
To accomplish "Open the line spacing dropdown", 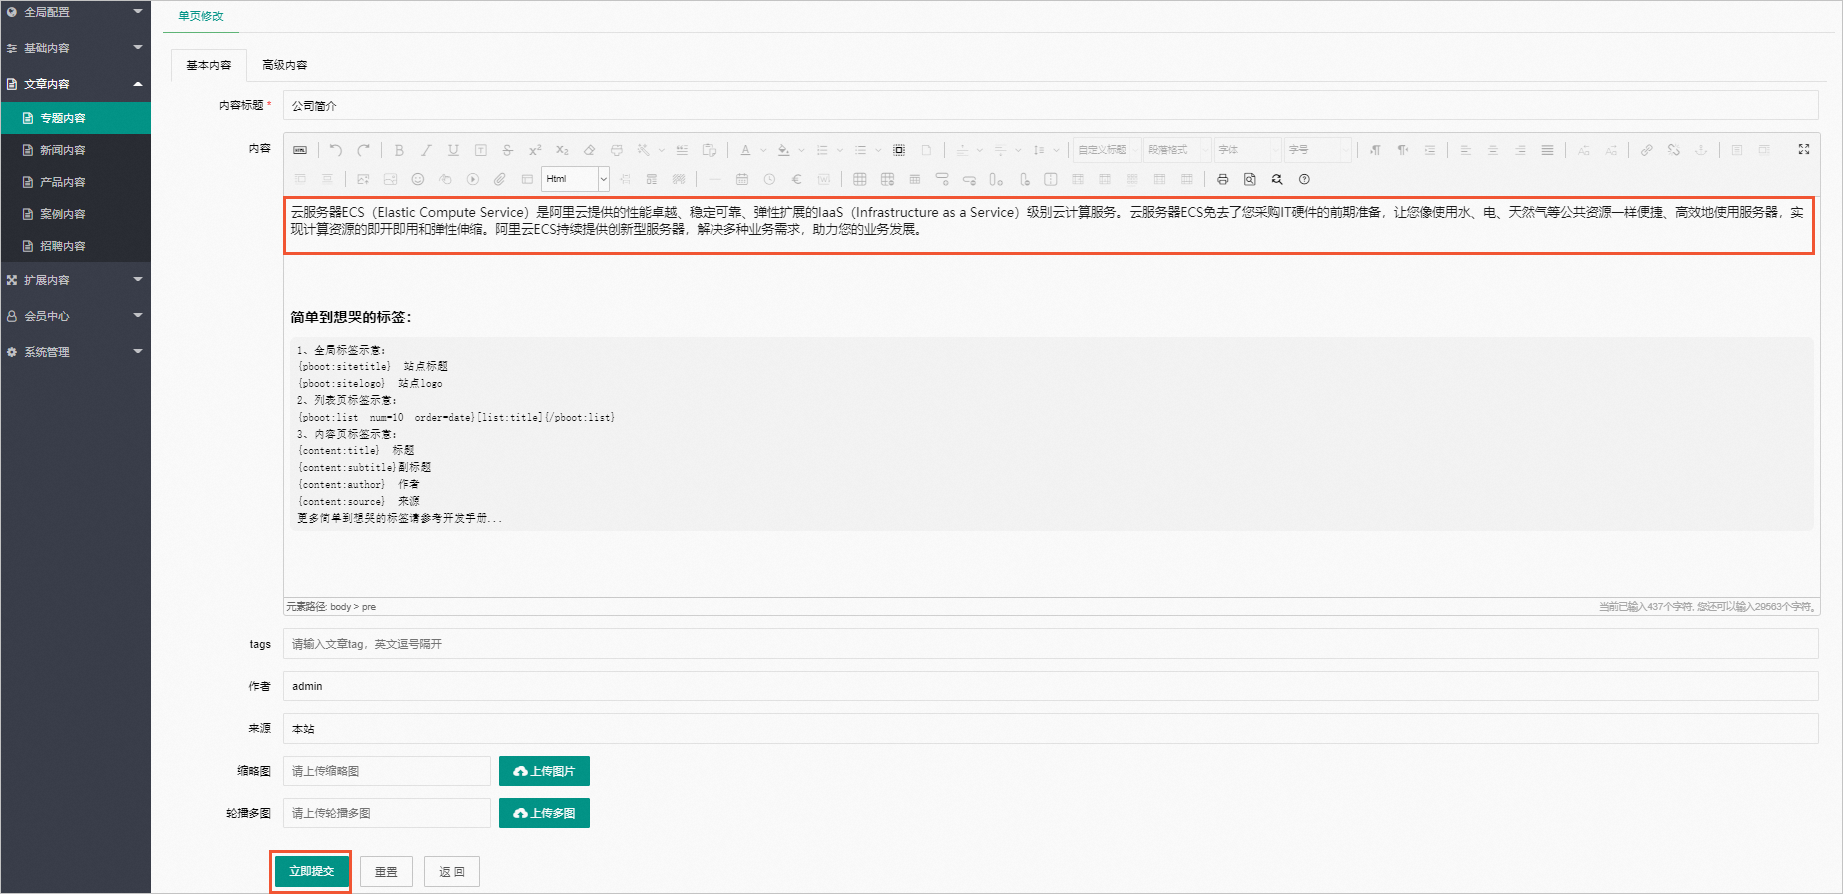I will tap(1056, 150).
